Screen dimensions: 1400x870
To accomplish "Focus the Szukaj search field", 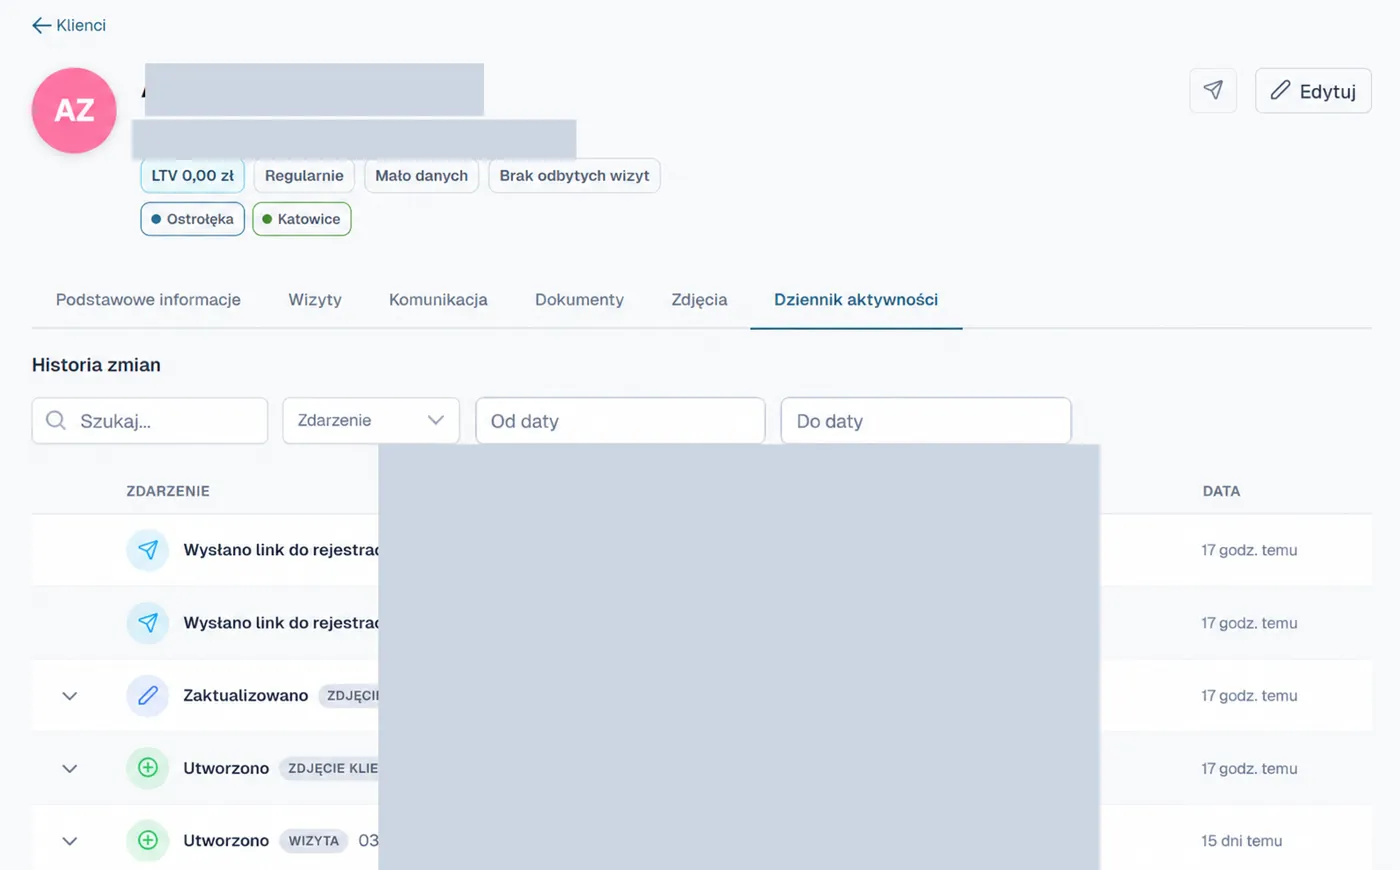I will (x=150, y=421).
